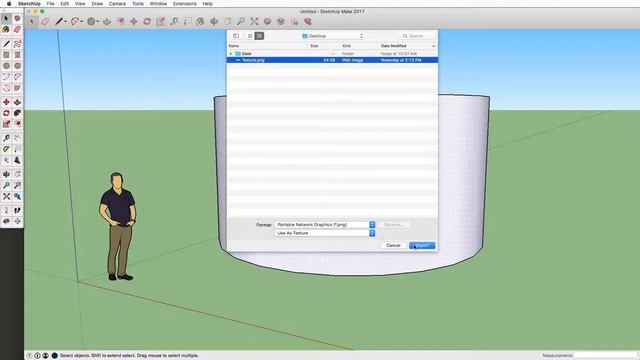Select the Desk folder row
The image size is (640, 360).
point(332,53)
